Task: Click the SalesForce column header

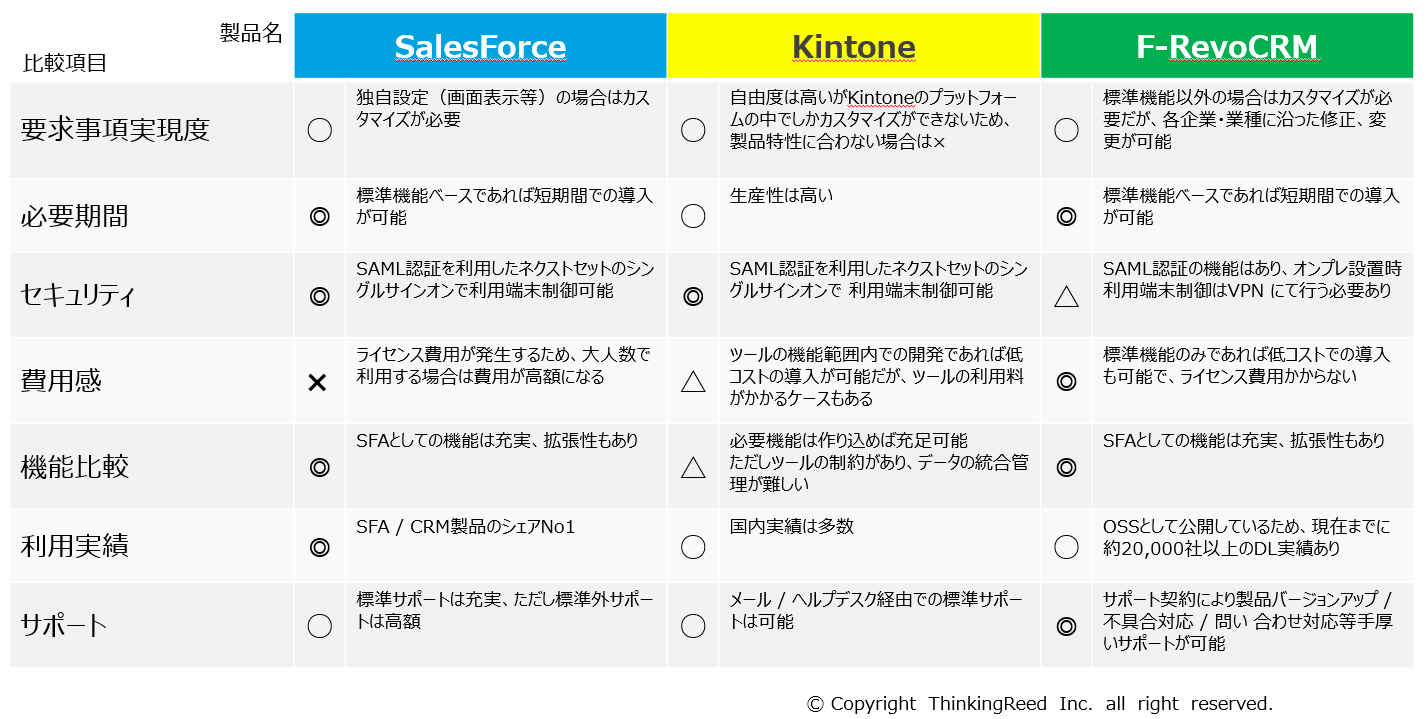Action: pyautogui.click(x=480, y=46)
